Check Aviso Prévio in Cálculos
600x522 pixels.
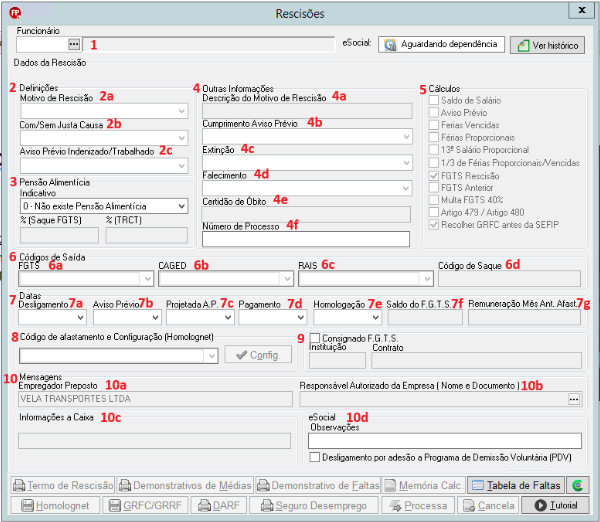point(434,113)
